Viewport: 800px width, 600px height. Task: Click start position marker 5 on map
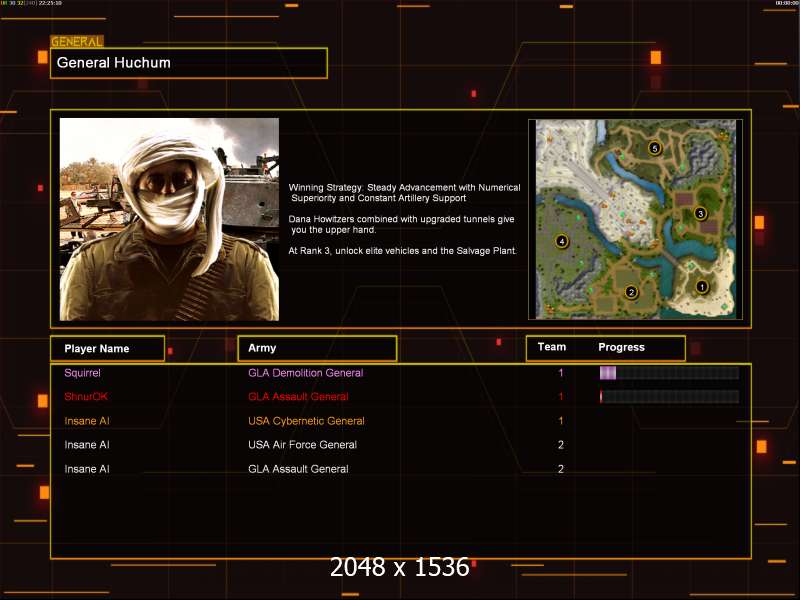(655, 148)
